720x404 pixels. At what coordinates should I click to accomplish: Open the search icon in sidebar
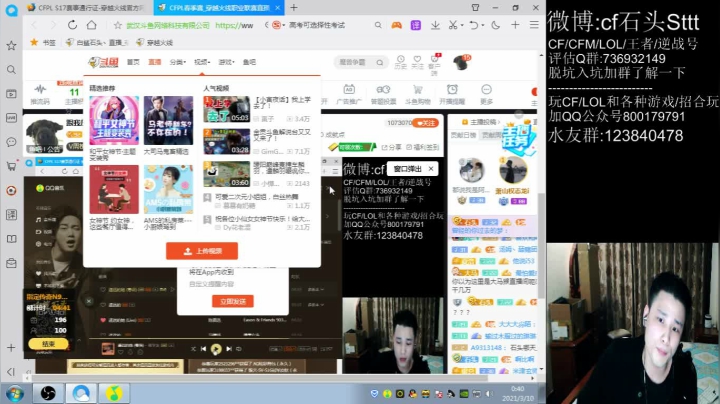point(11,70)
